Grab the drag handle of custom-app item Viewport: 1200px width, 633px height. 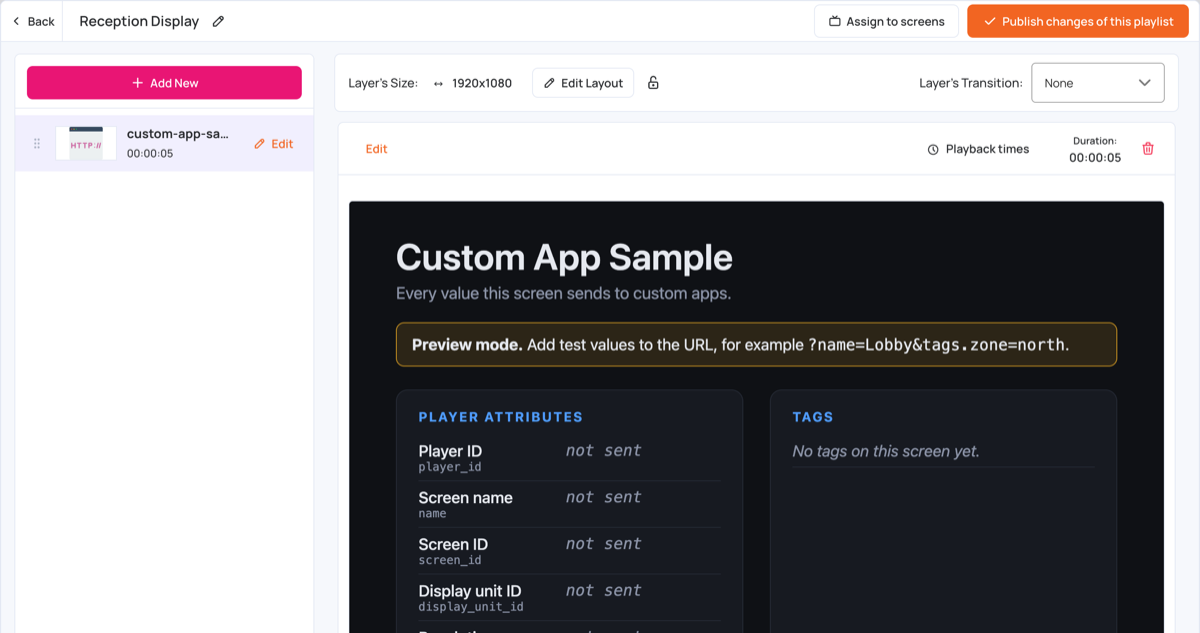tap(37, 143)
